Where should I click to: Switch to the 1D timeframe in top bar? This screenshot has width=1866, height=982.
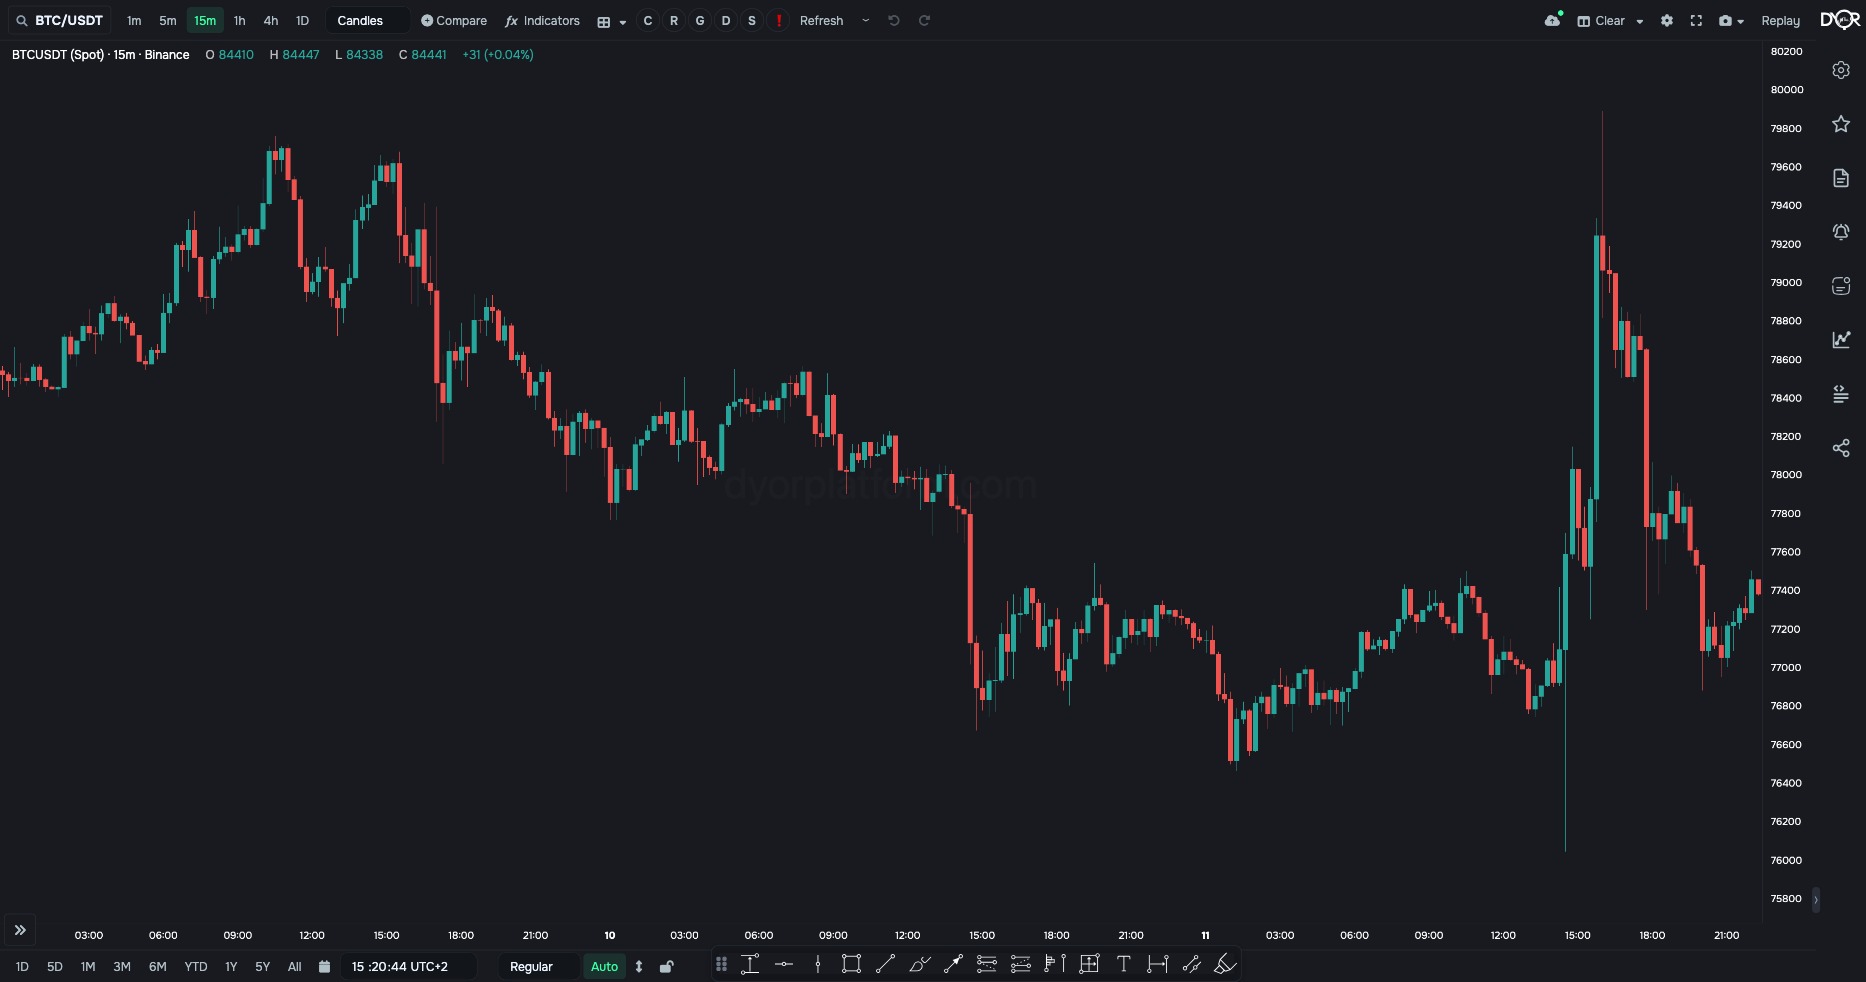click(303, 20)
